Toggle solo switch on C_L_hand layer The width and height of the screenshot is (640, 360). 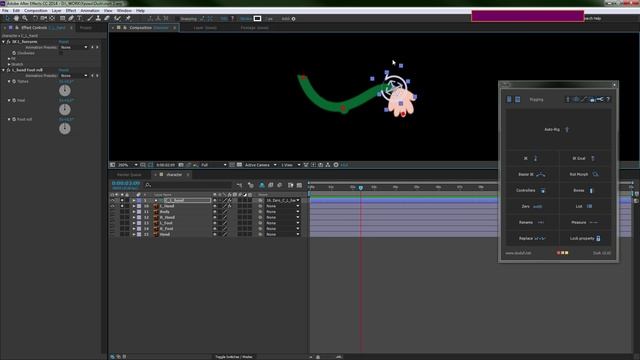point(122,200)
